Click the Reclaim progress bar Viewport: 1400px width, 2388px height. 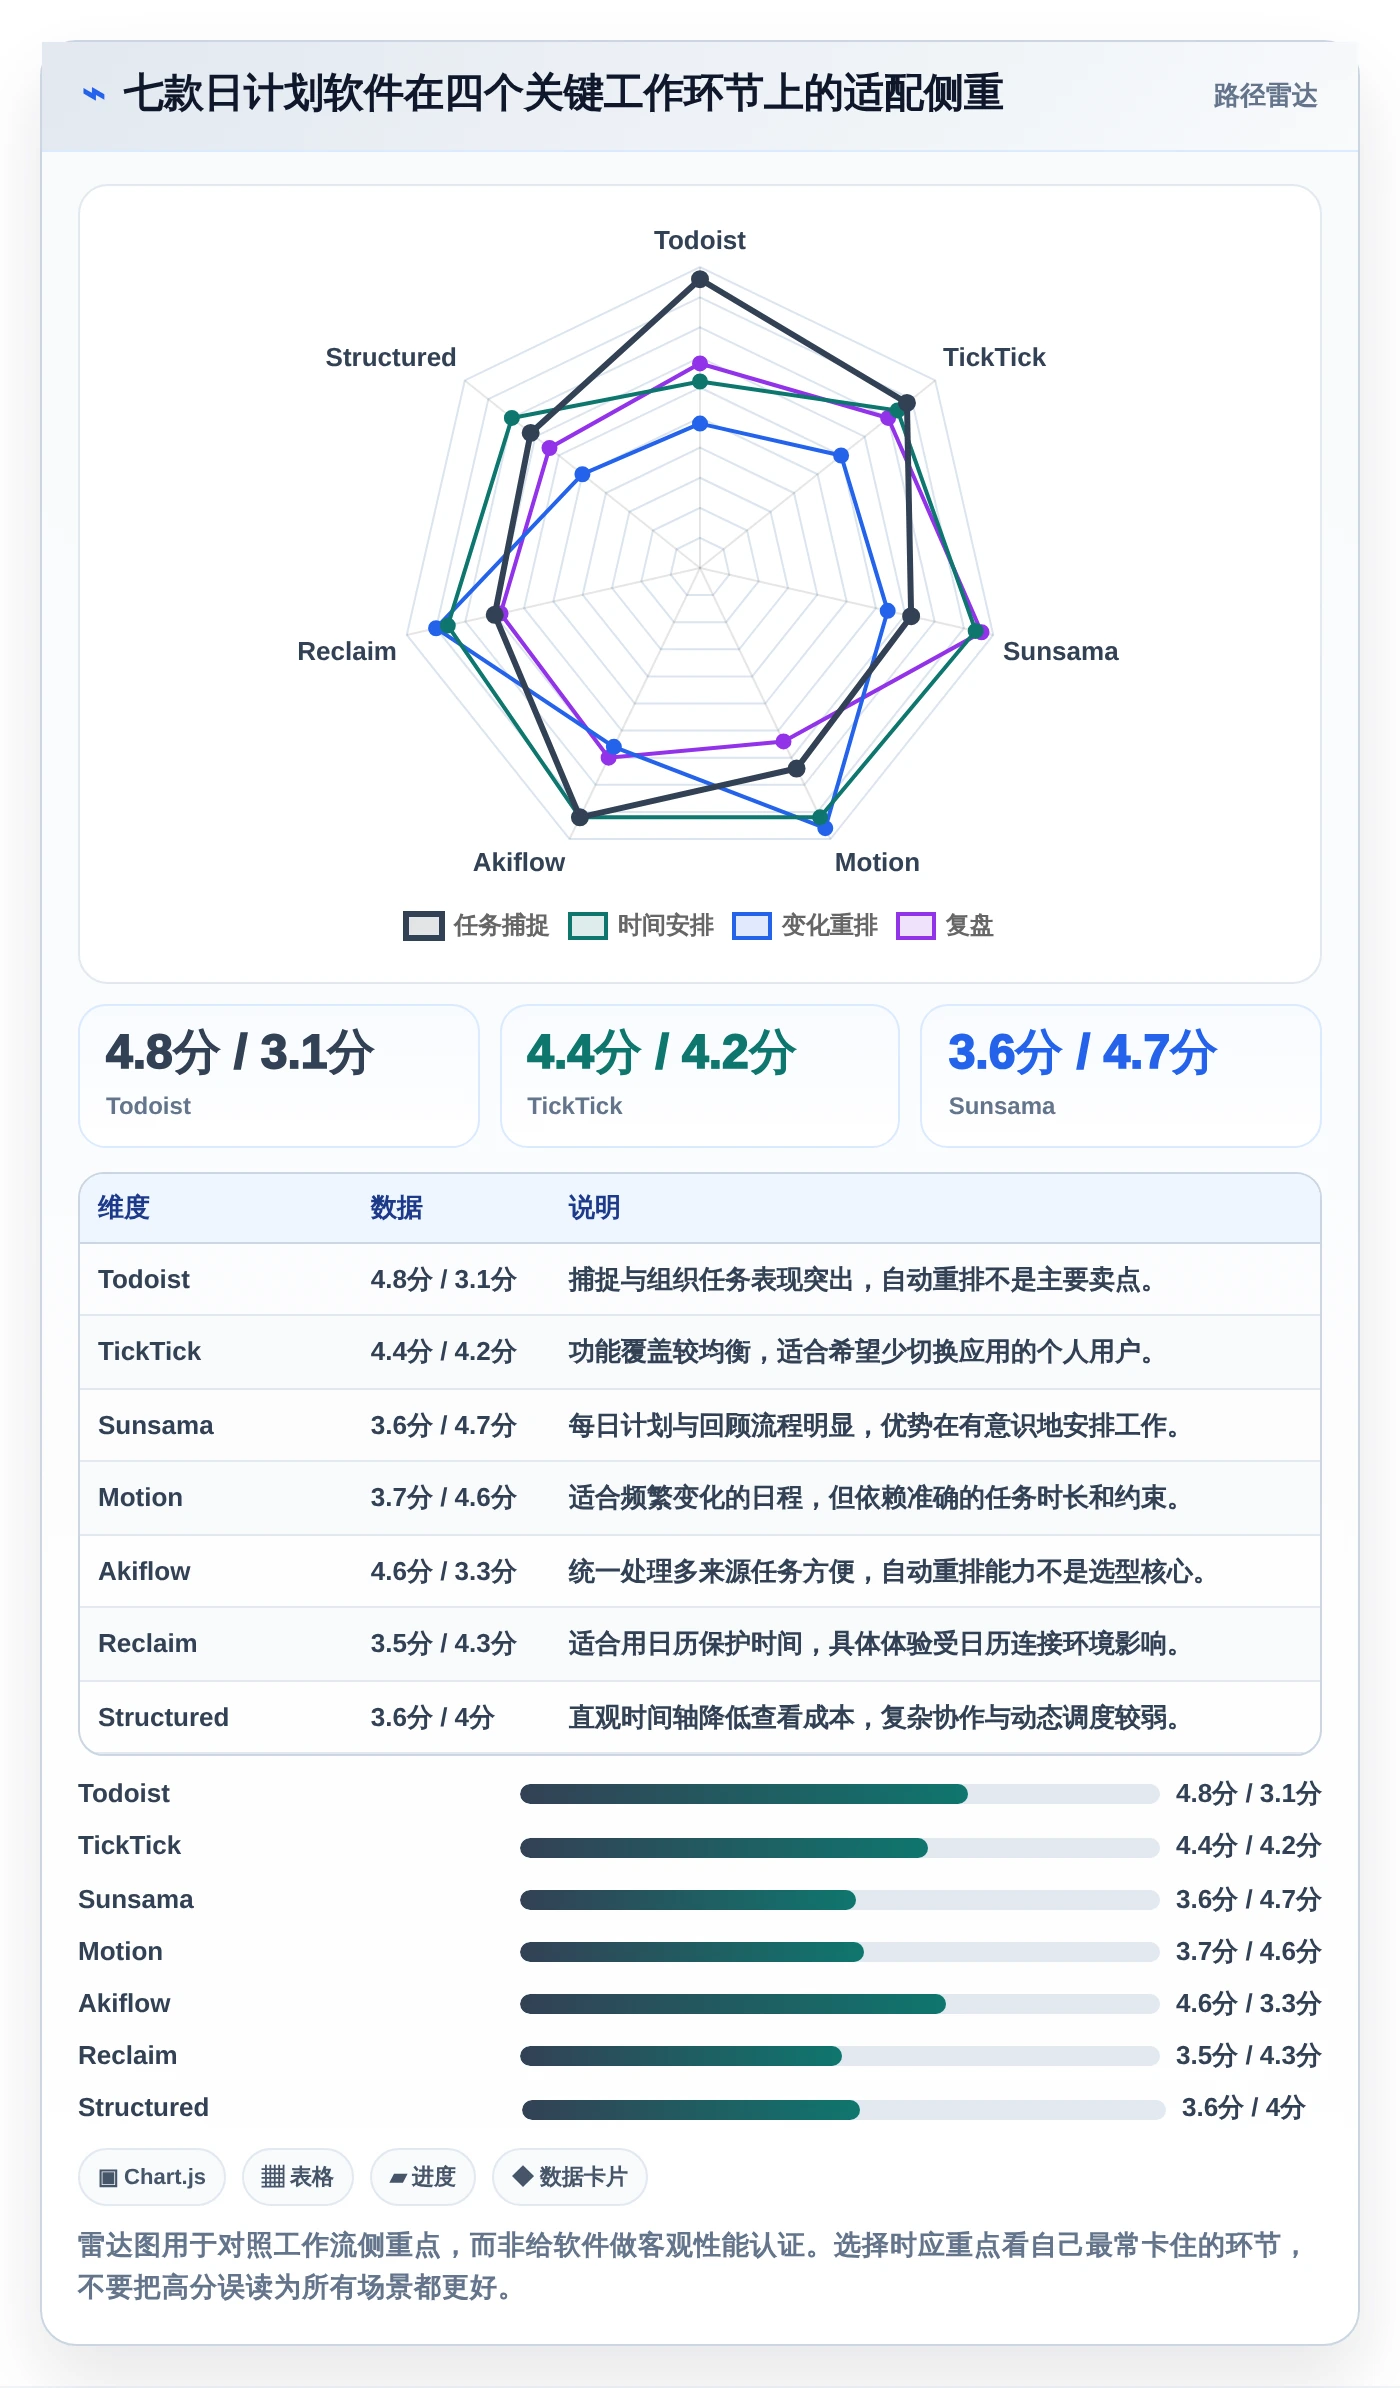(x=840, y=2056)
